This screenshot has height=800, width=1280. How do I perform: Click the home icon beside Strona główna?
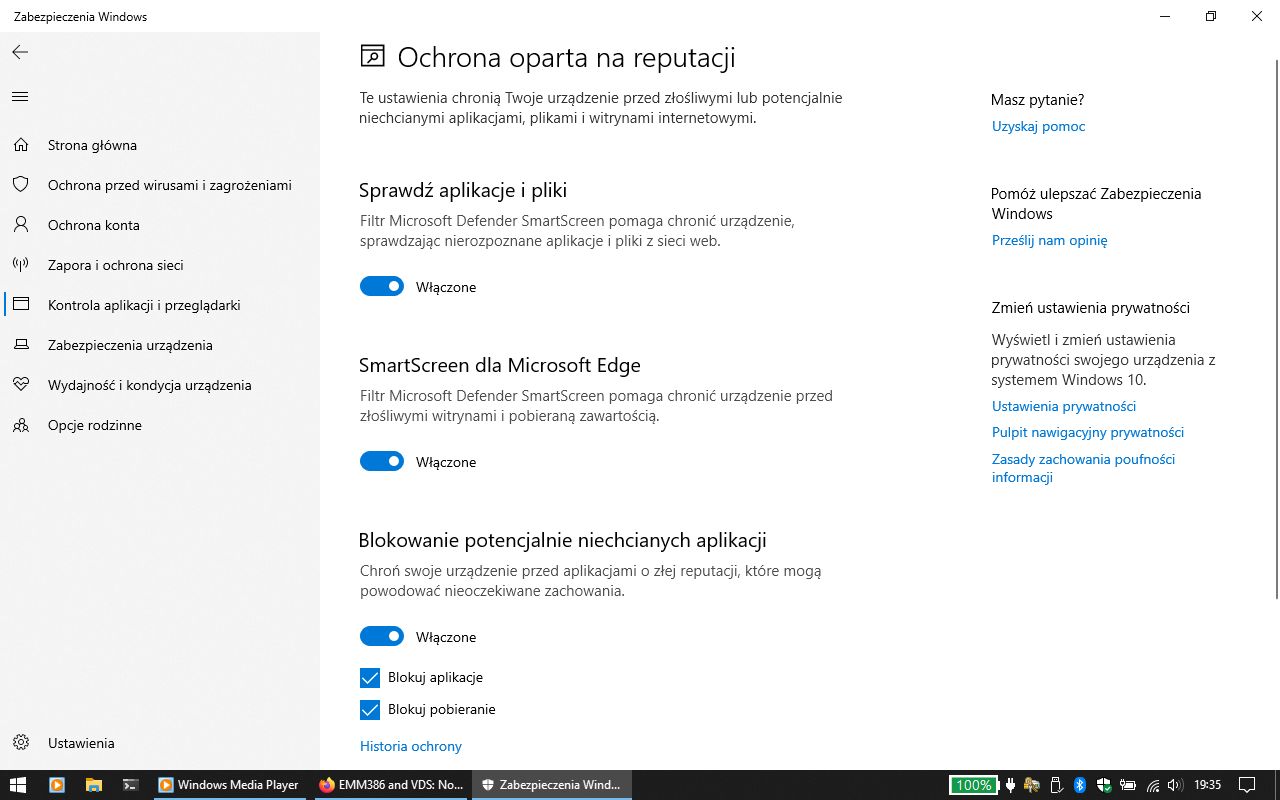coord(20,145)
